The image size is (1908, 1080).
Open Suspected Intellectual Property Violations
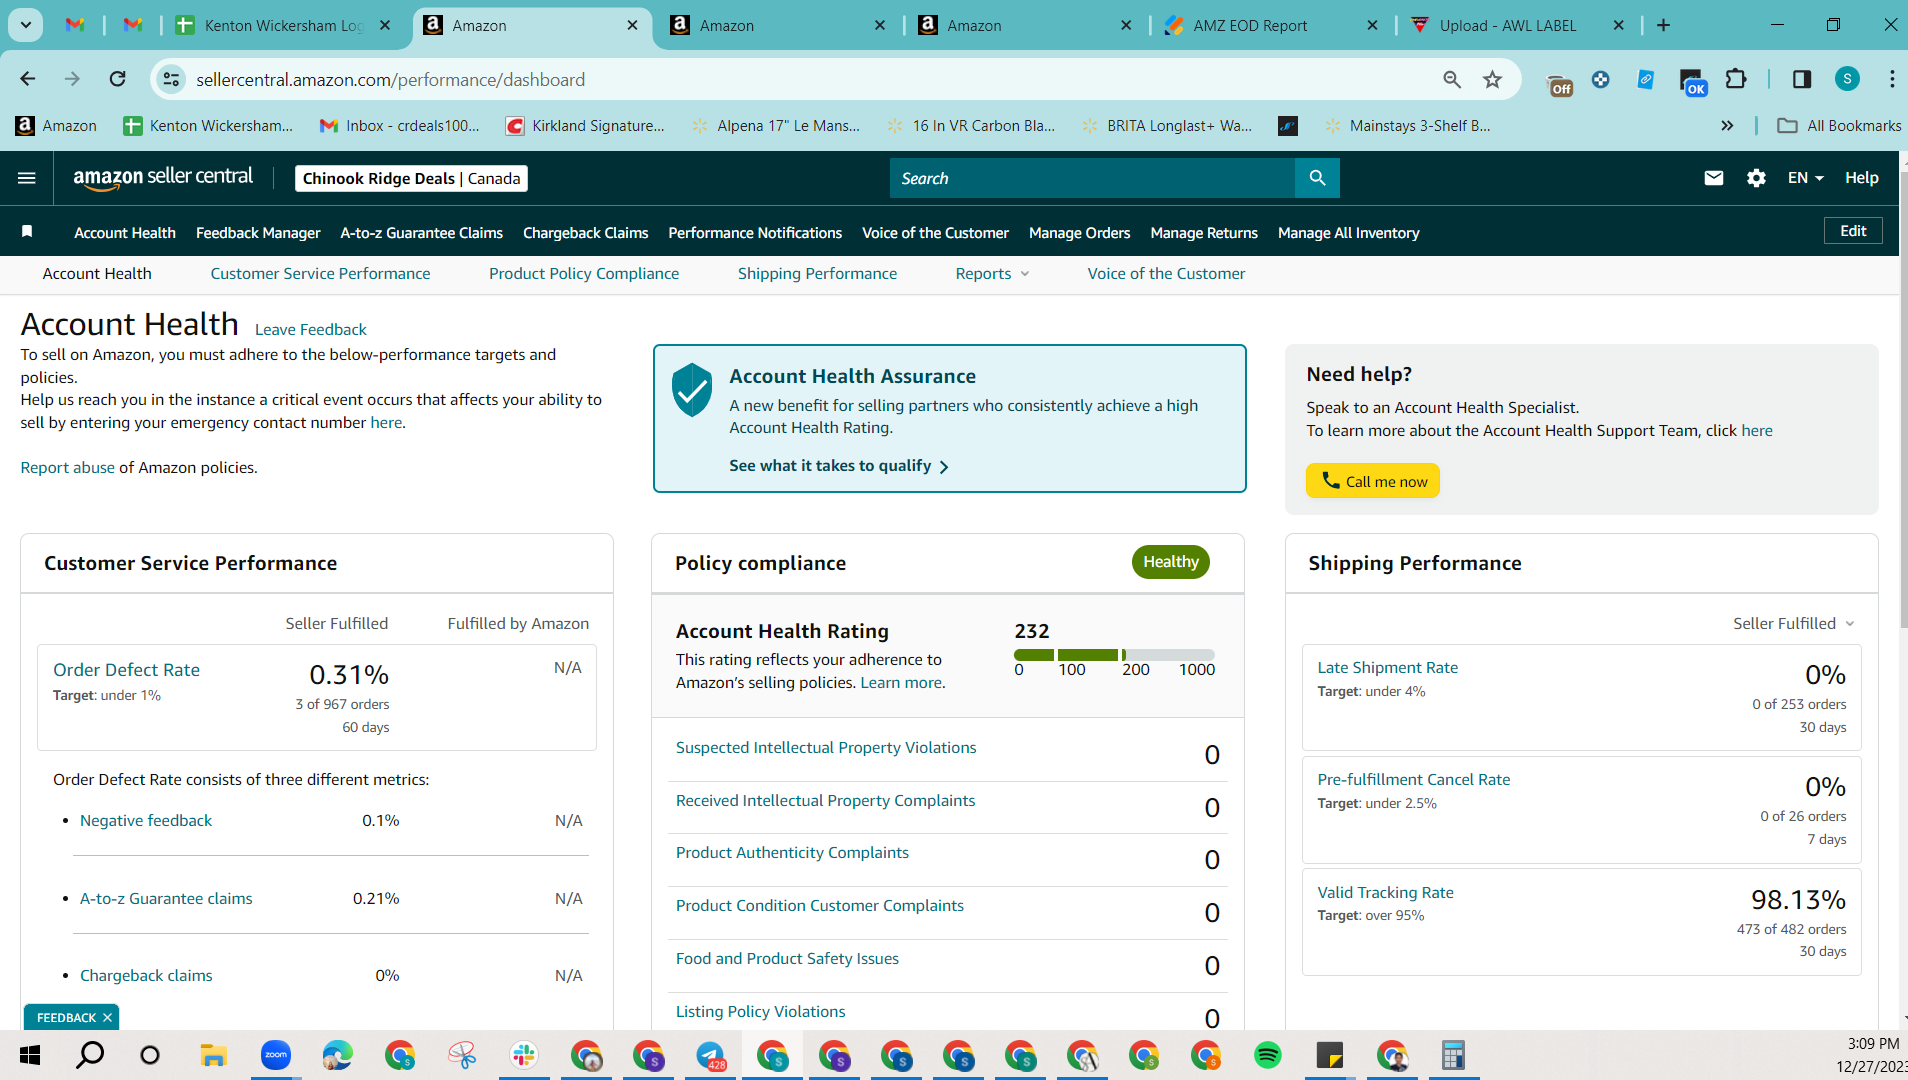point(826,748)
